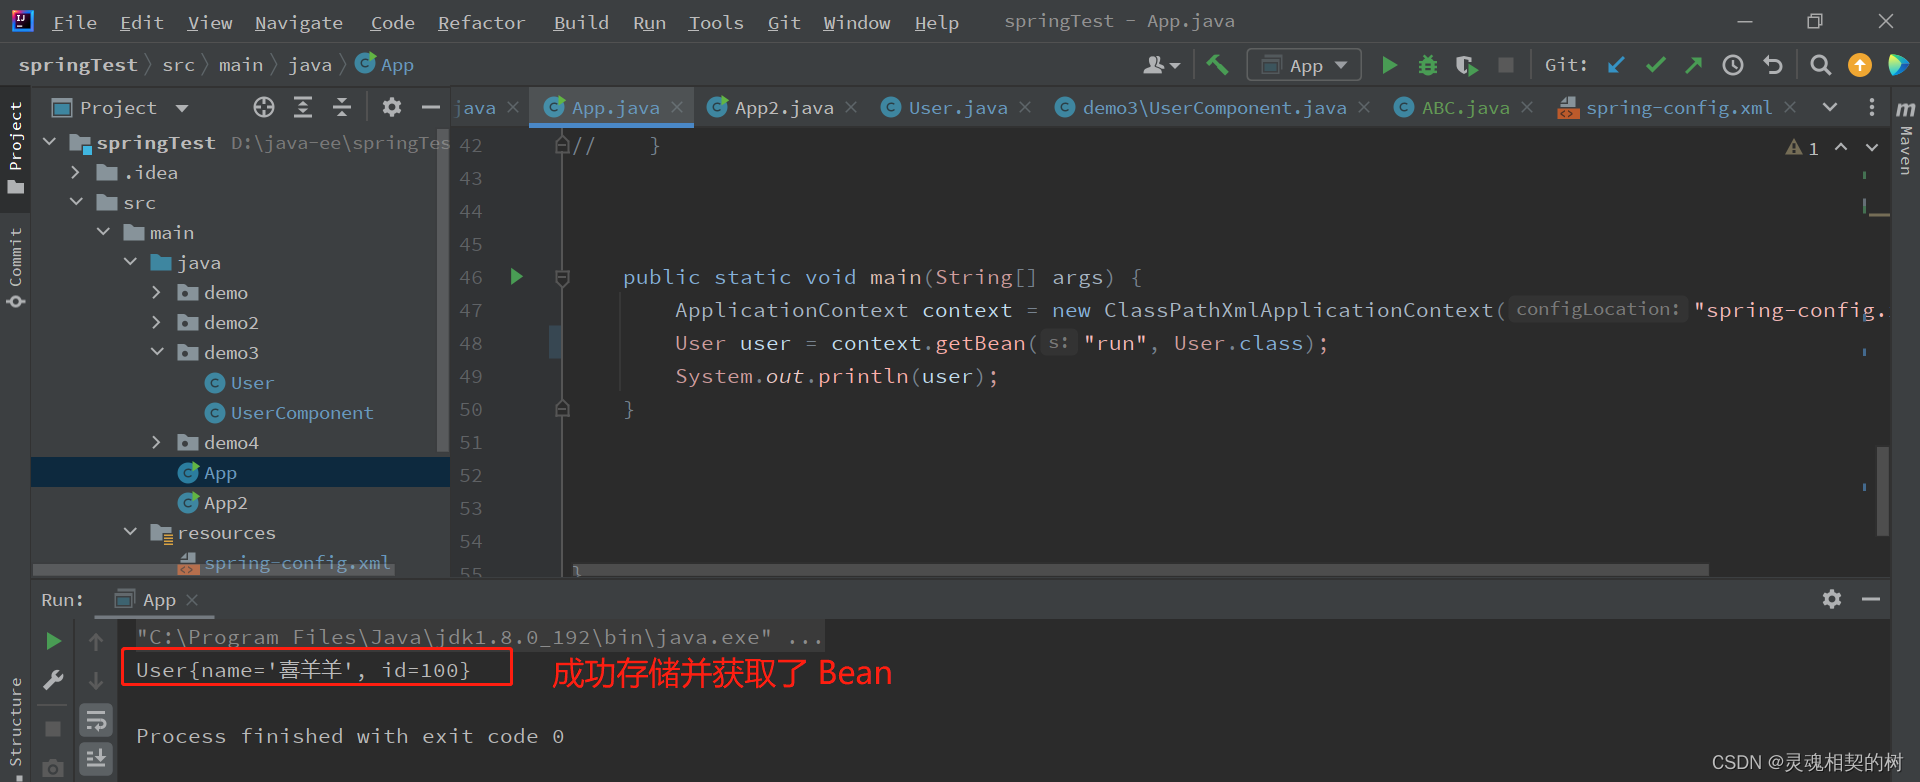Open the Commit tool window sidebar
The image size is (1920, 782).
tap(15, 268)
